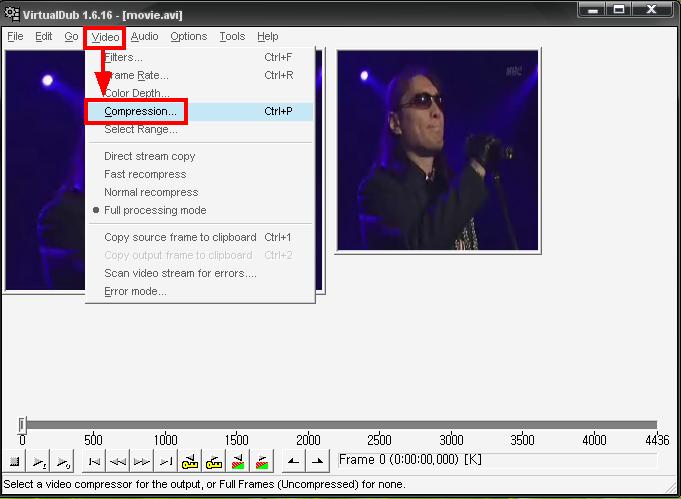Screen dimensions: 681x499
Task: Click the Frame 0 position display field
Action: tap(497, 460)
